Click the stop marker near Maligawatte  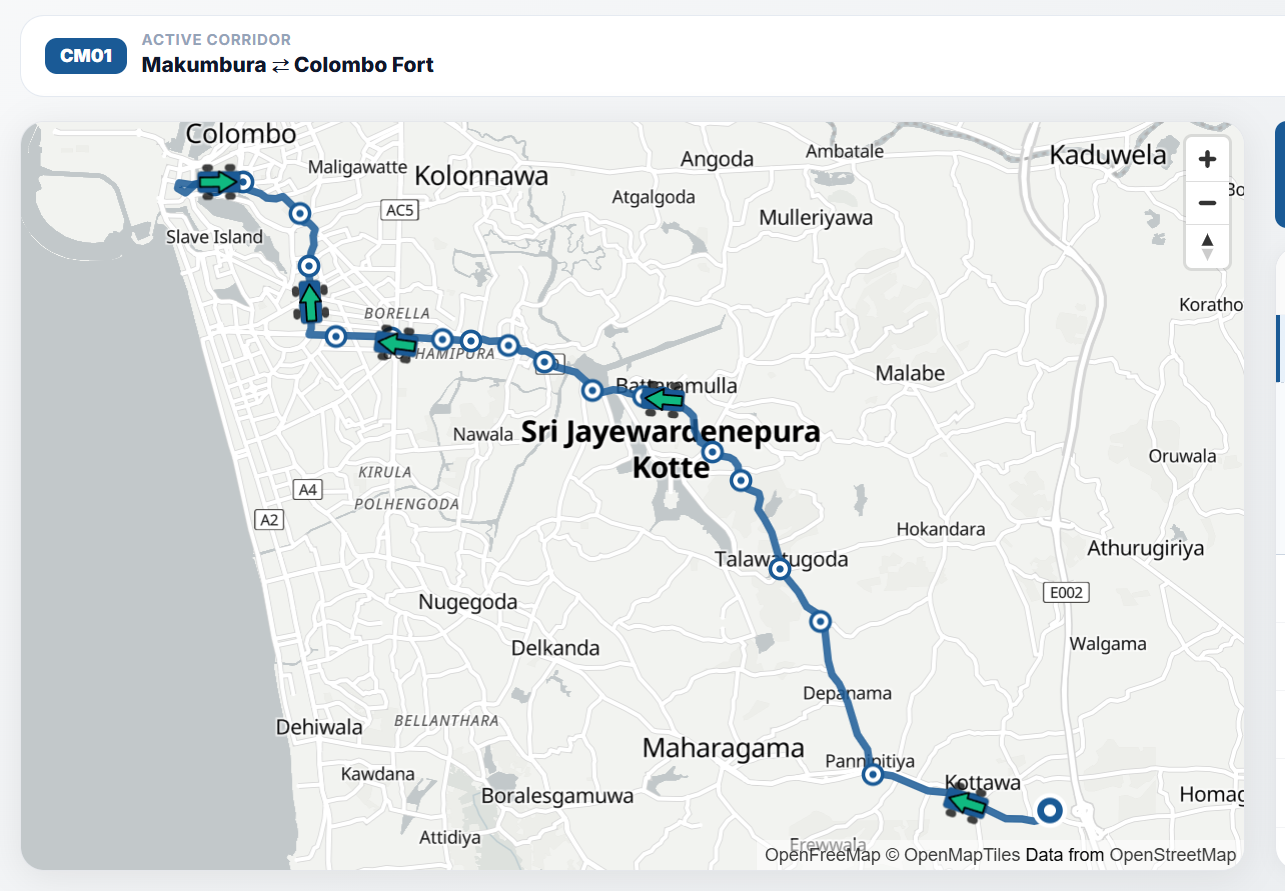(x=299, y=213)
